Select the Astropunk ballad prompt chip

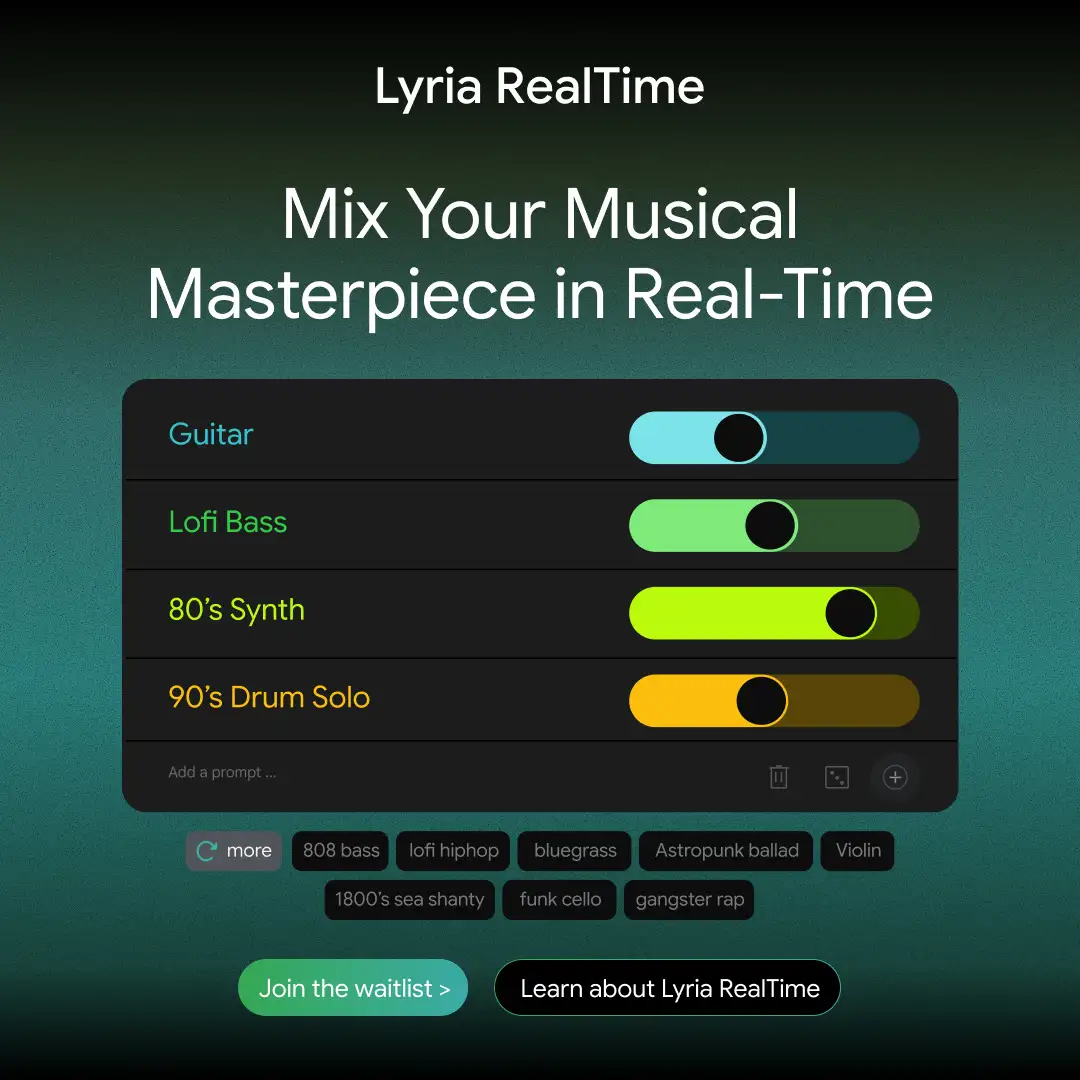coord(726,851)
